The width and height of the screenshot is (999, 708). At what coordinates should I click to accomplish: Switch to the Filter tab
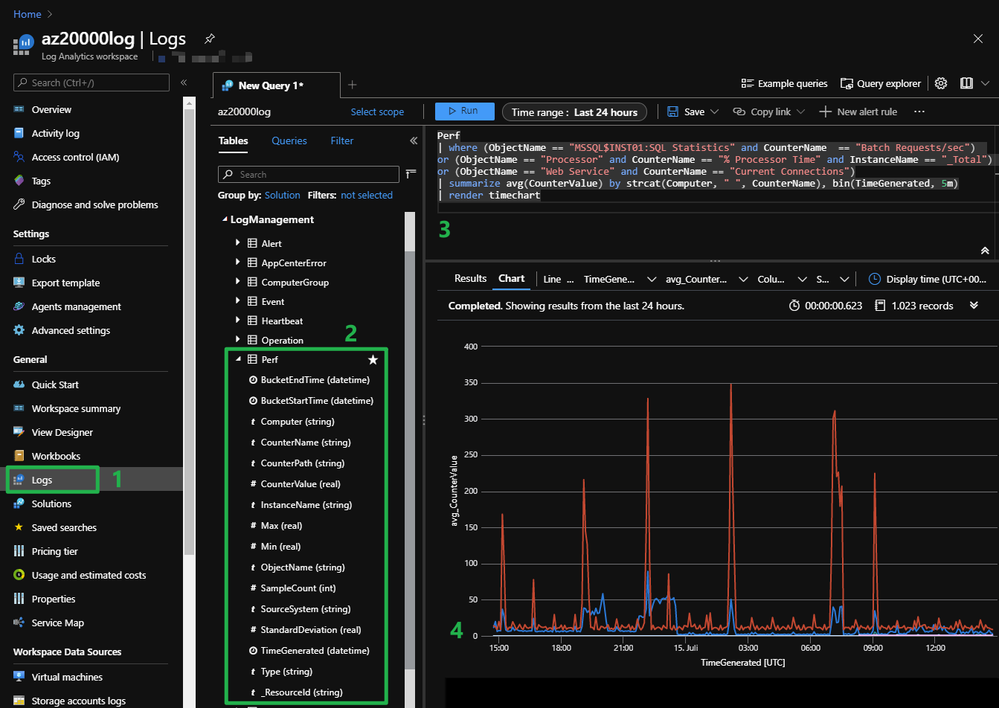(341, 141)
